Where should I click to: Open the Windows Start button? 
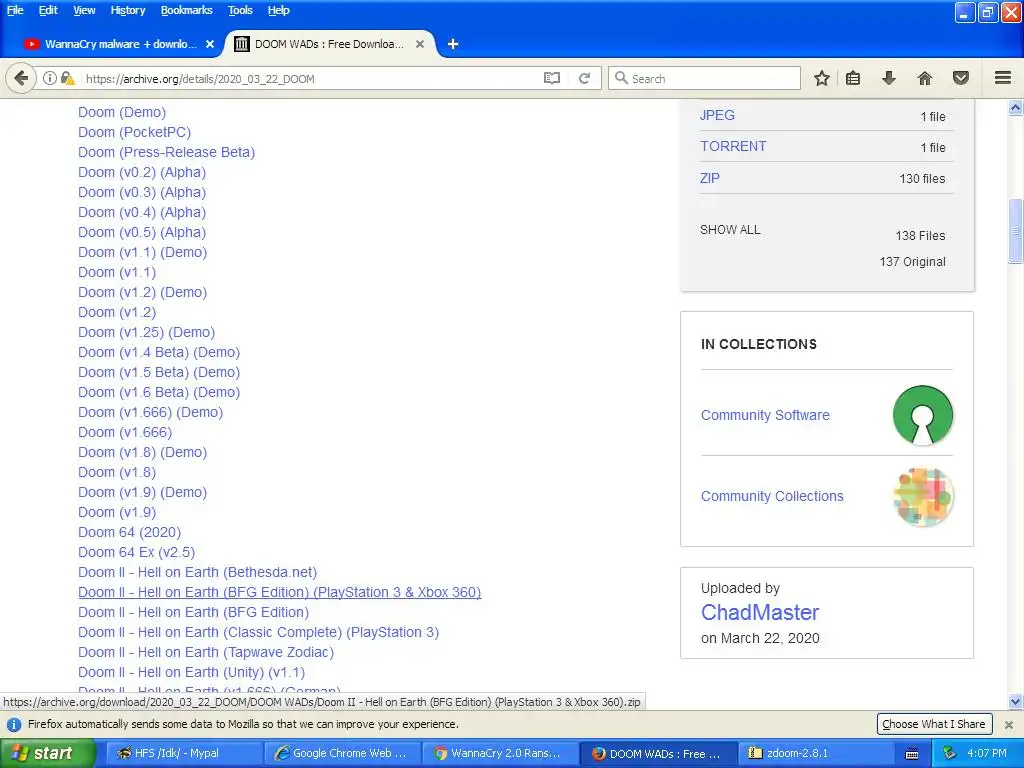(x=47, y=753)
